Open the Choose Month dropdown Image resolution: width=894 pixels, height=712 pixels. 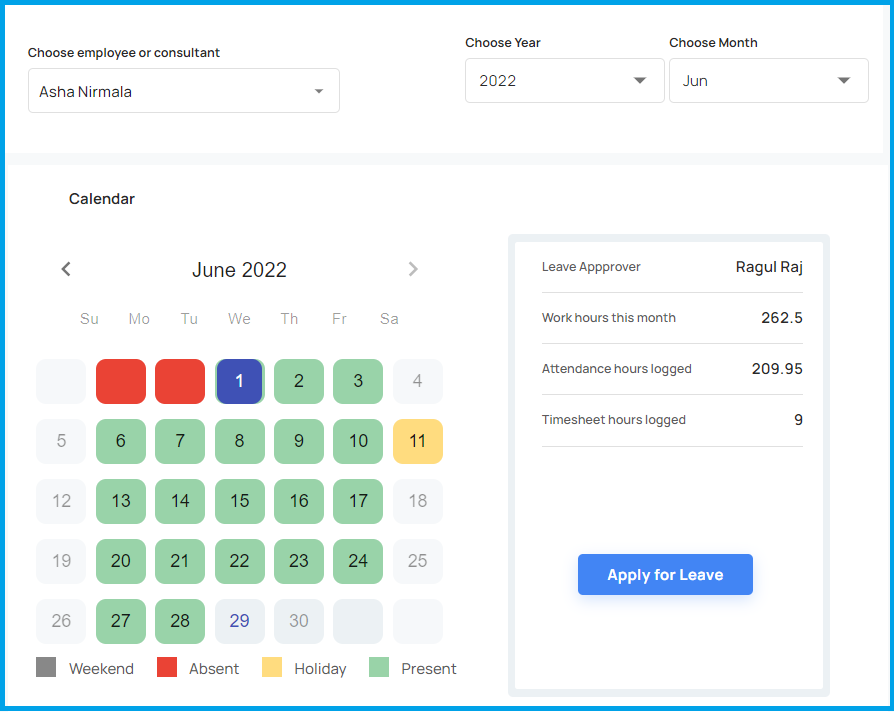[769, 80]
